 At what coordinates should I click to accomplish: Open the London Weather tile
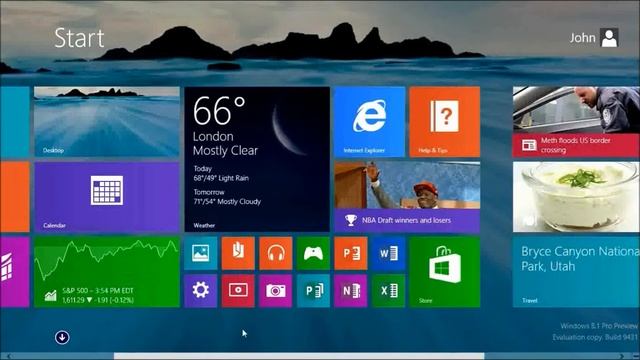[x=257, y=159]
